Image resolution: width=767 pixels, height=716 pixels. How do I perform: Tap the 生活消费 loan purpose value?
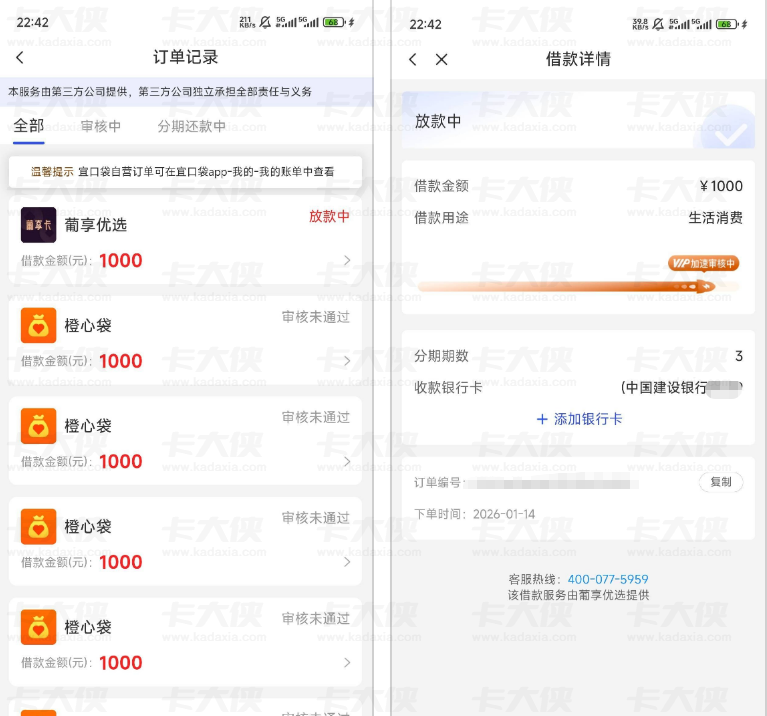pos(716,218)
